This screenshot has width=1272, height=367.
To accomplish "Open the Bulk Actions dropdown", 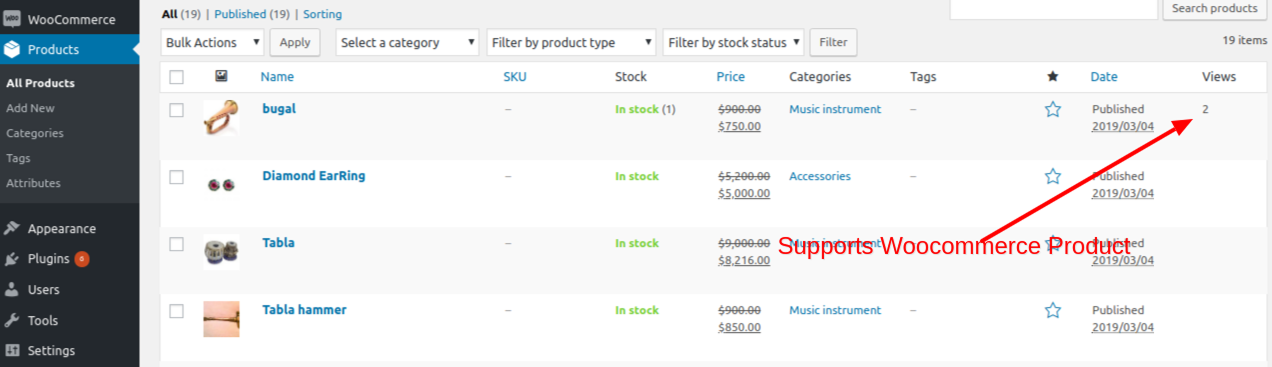I will [x=213, y=43].
